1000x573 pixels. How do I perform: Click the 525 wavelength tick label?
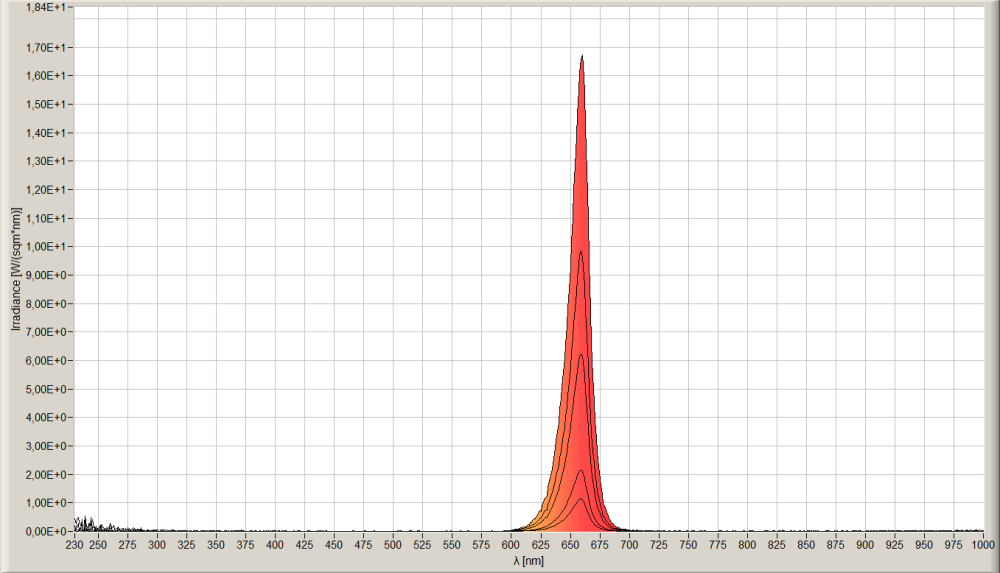pos(422,545)
